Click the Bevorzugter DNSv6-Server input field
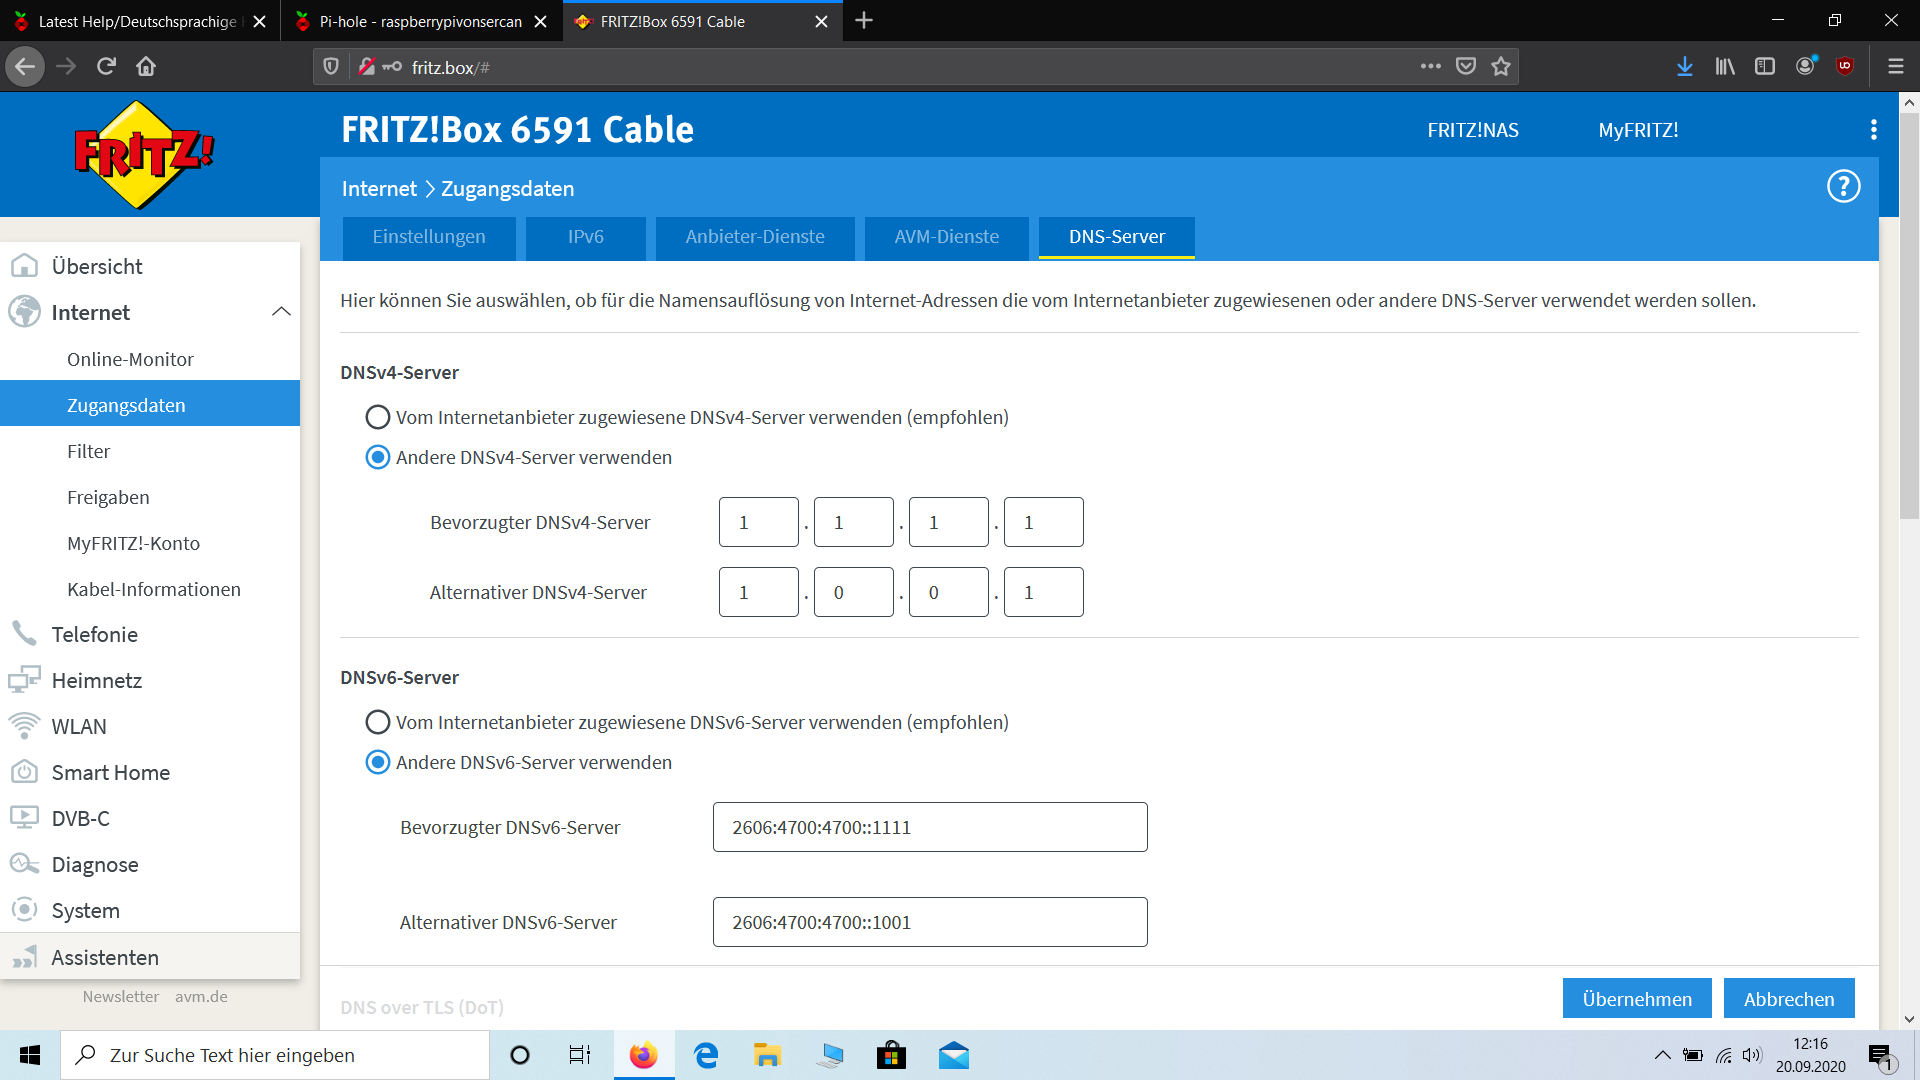This screenshot has width=1920, height=1080. 930,827
